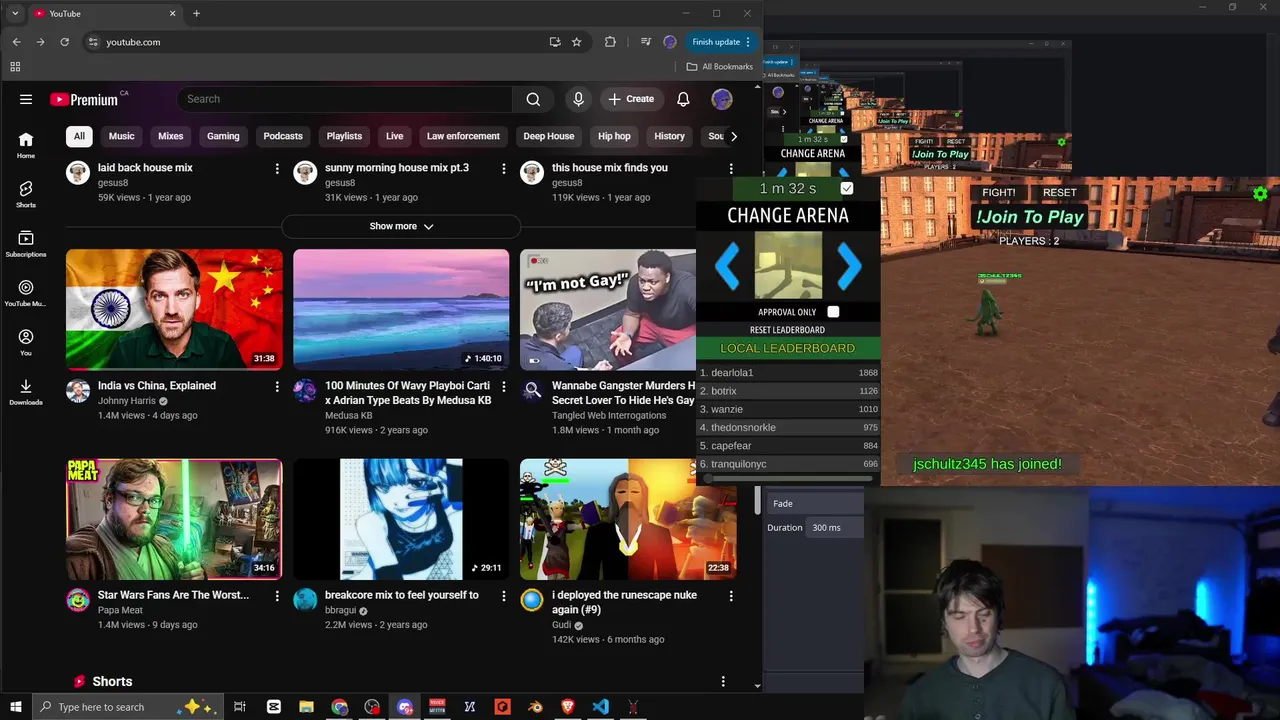Select leaderboard row 1. dearlola1
This screenshot has width=1280, height=720.
pos(788,373)
